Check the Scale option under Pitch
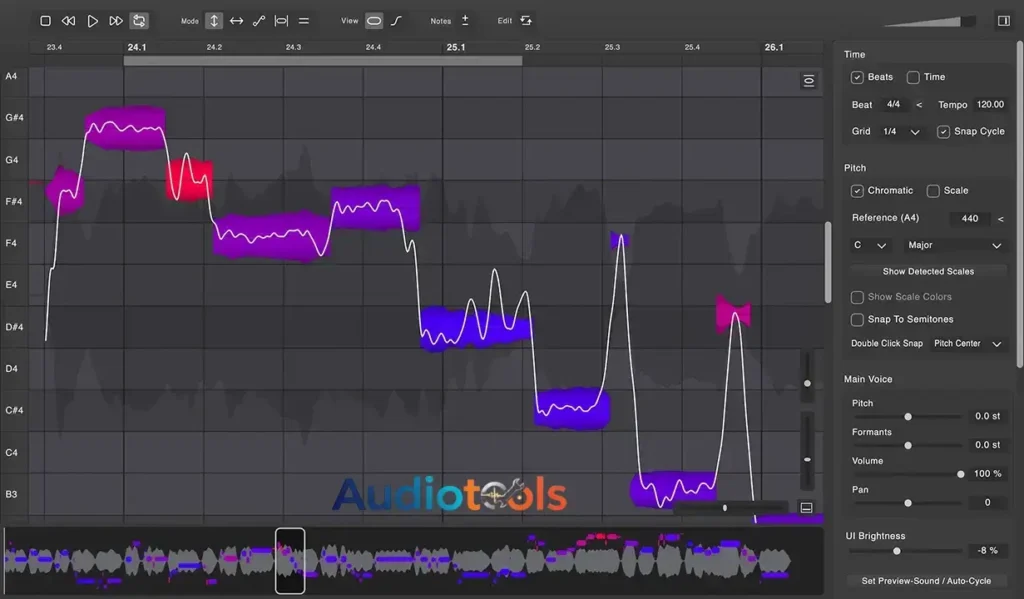The height and width of the screenshot is (599, 1024). point(933,190)
